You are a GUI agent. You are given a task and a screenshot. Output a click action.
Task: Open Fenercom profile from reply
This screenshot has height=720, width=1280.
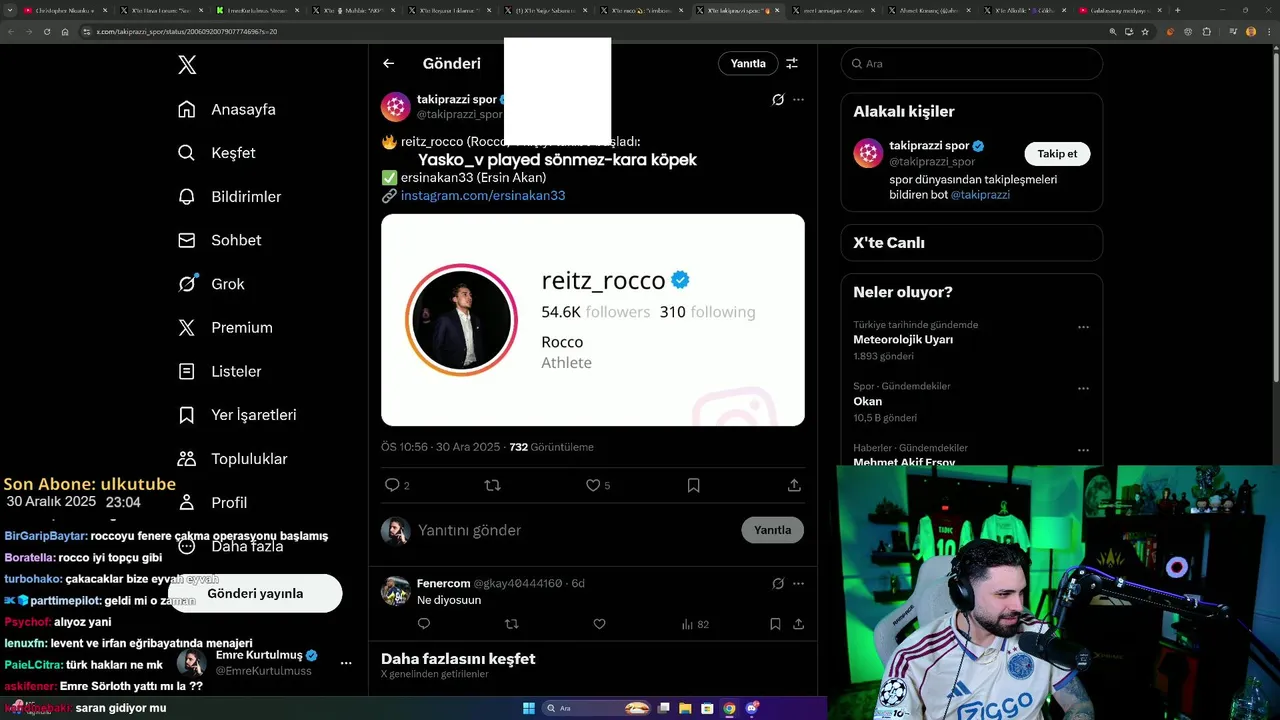point(443,583)
